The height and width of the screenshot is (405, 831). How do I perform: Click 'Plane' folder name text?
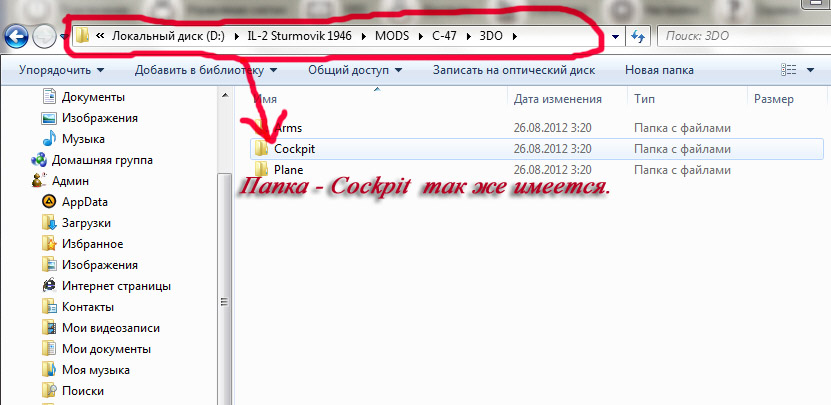[x=289, y=170]
